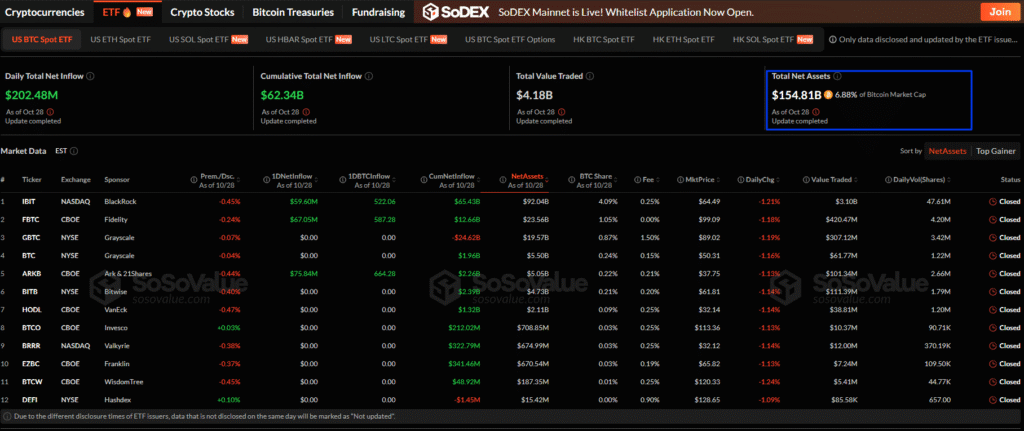
Task: Click red date info icon under $154.81B
Action: [816, 112]
